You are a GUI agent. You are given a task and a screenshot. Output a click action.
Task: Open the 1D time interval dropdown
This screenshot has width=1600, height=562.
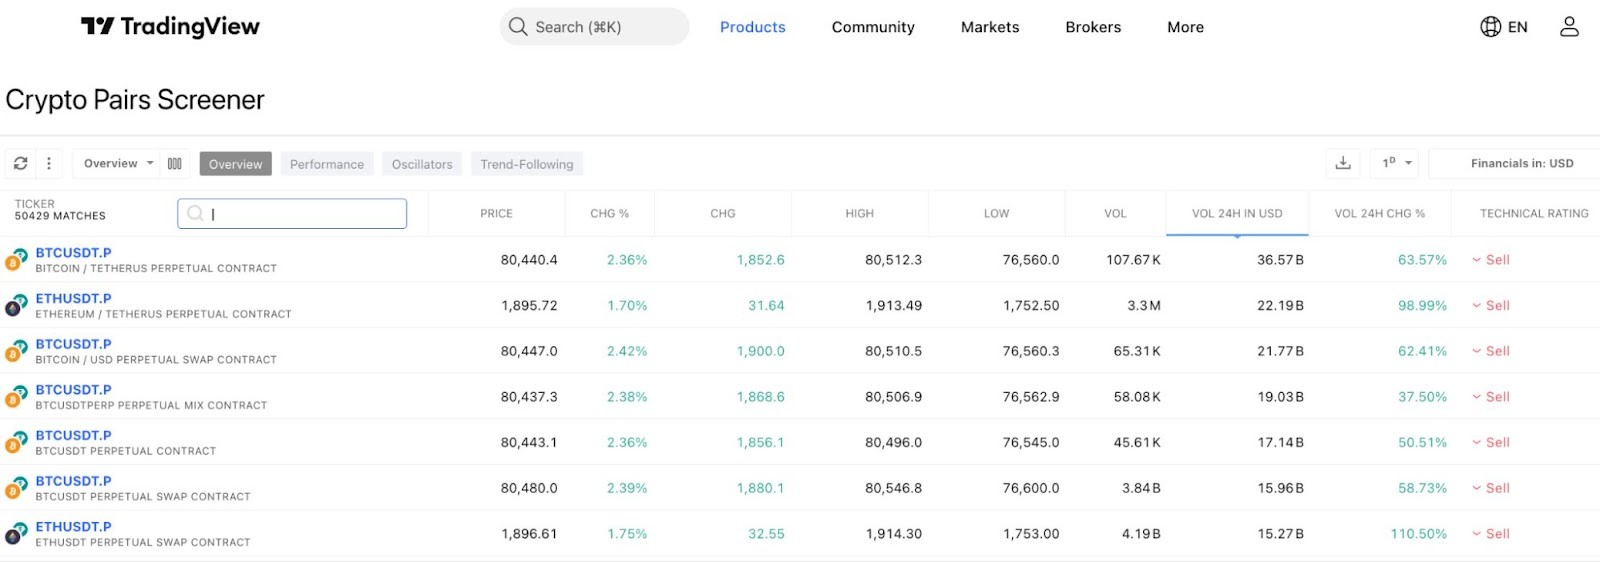[x=1397, y=163]
